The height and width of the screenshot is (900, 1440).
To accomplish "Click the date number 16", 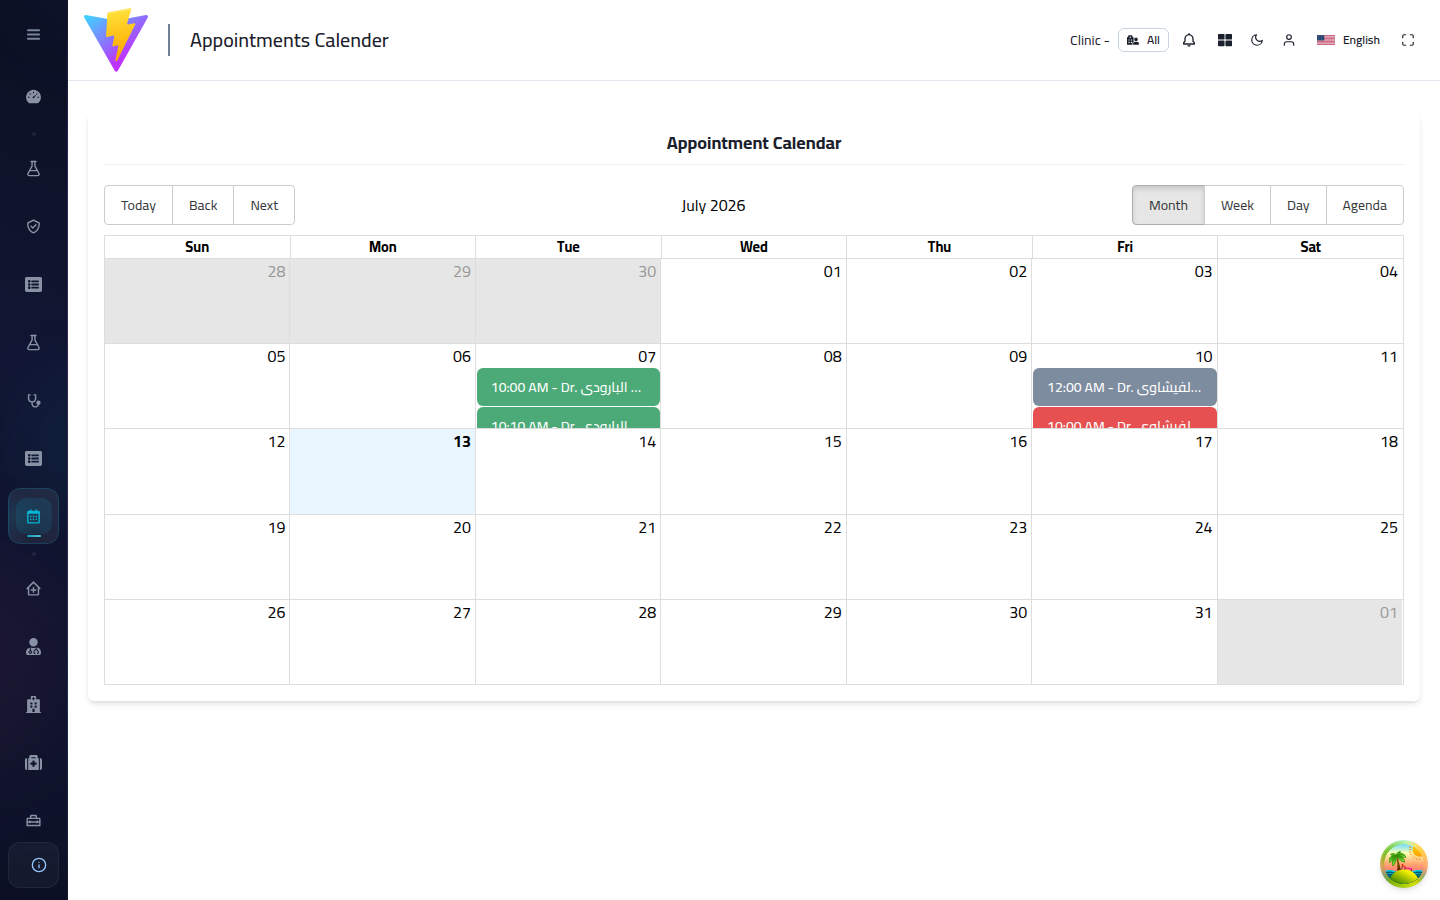I will coord(1018,442).
